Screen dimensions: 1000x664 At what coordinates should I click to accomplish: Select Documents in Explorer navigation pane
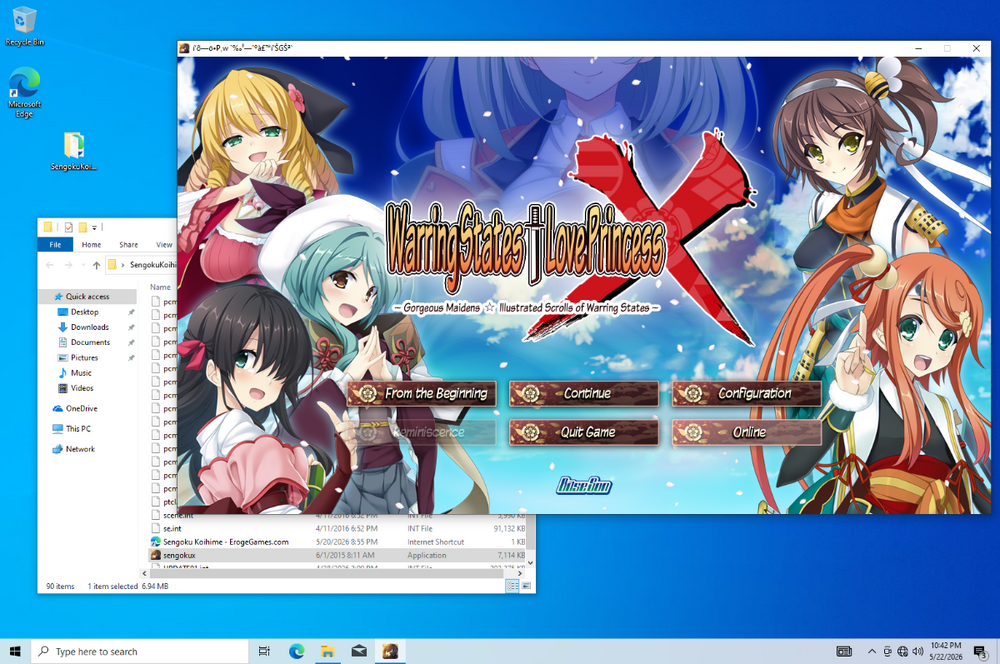(90, 343)
